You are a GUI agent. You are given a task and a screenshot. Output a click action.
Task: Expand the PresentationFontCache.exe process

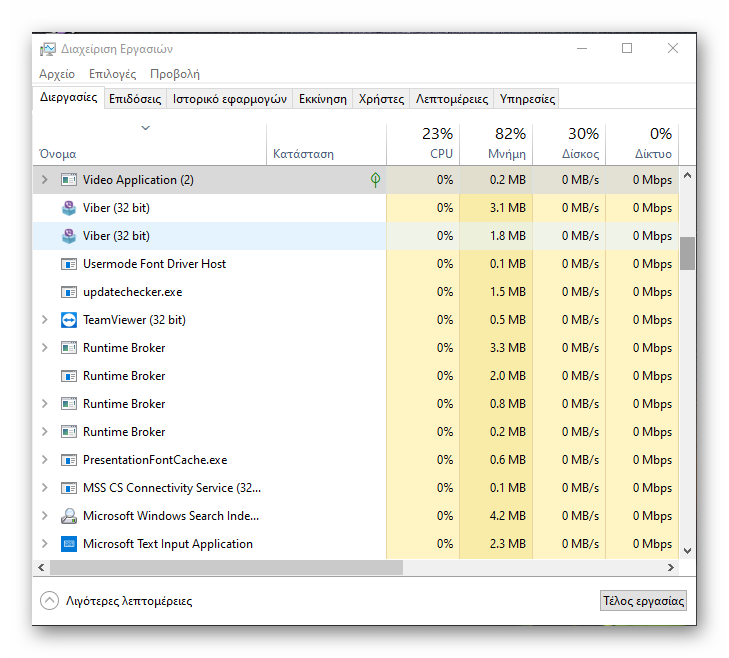[x=45, y=459]
